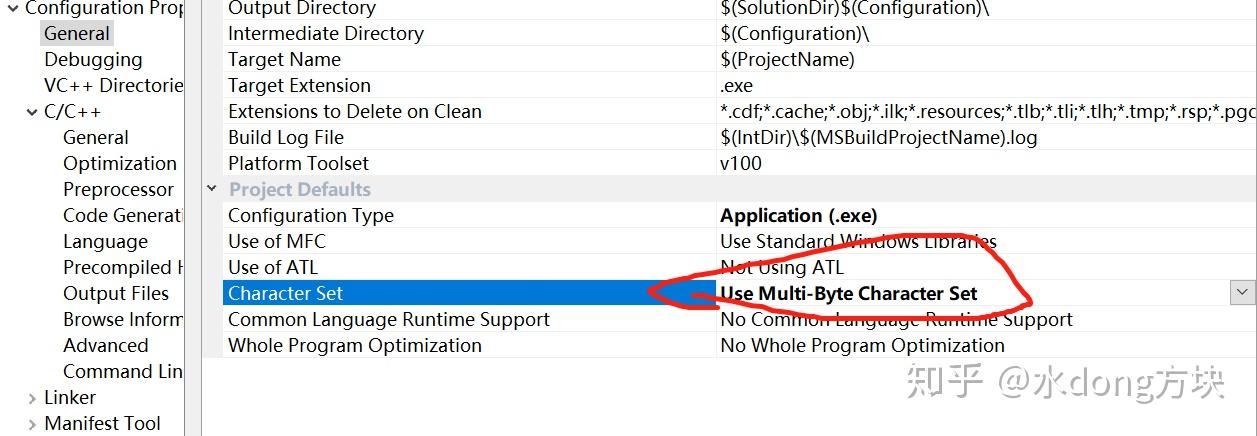The image size is (1257, 436).
Task: Click the Configuration Type property row
Action: point(311,215)
